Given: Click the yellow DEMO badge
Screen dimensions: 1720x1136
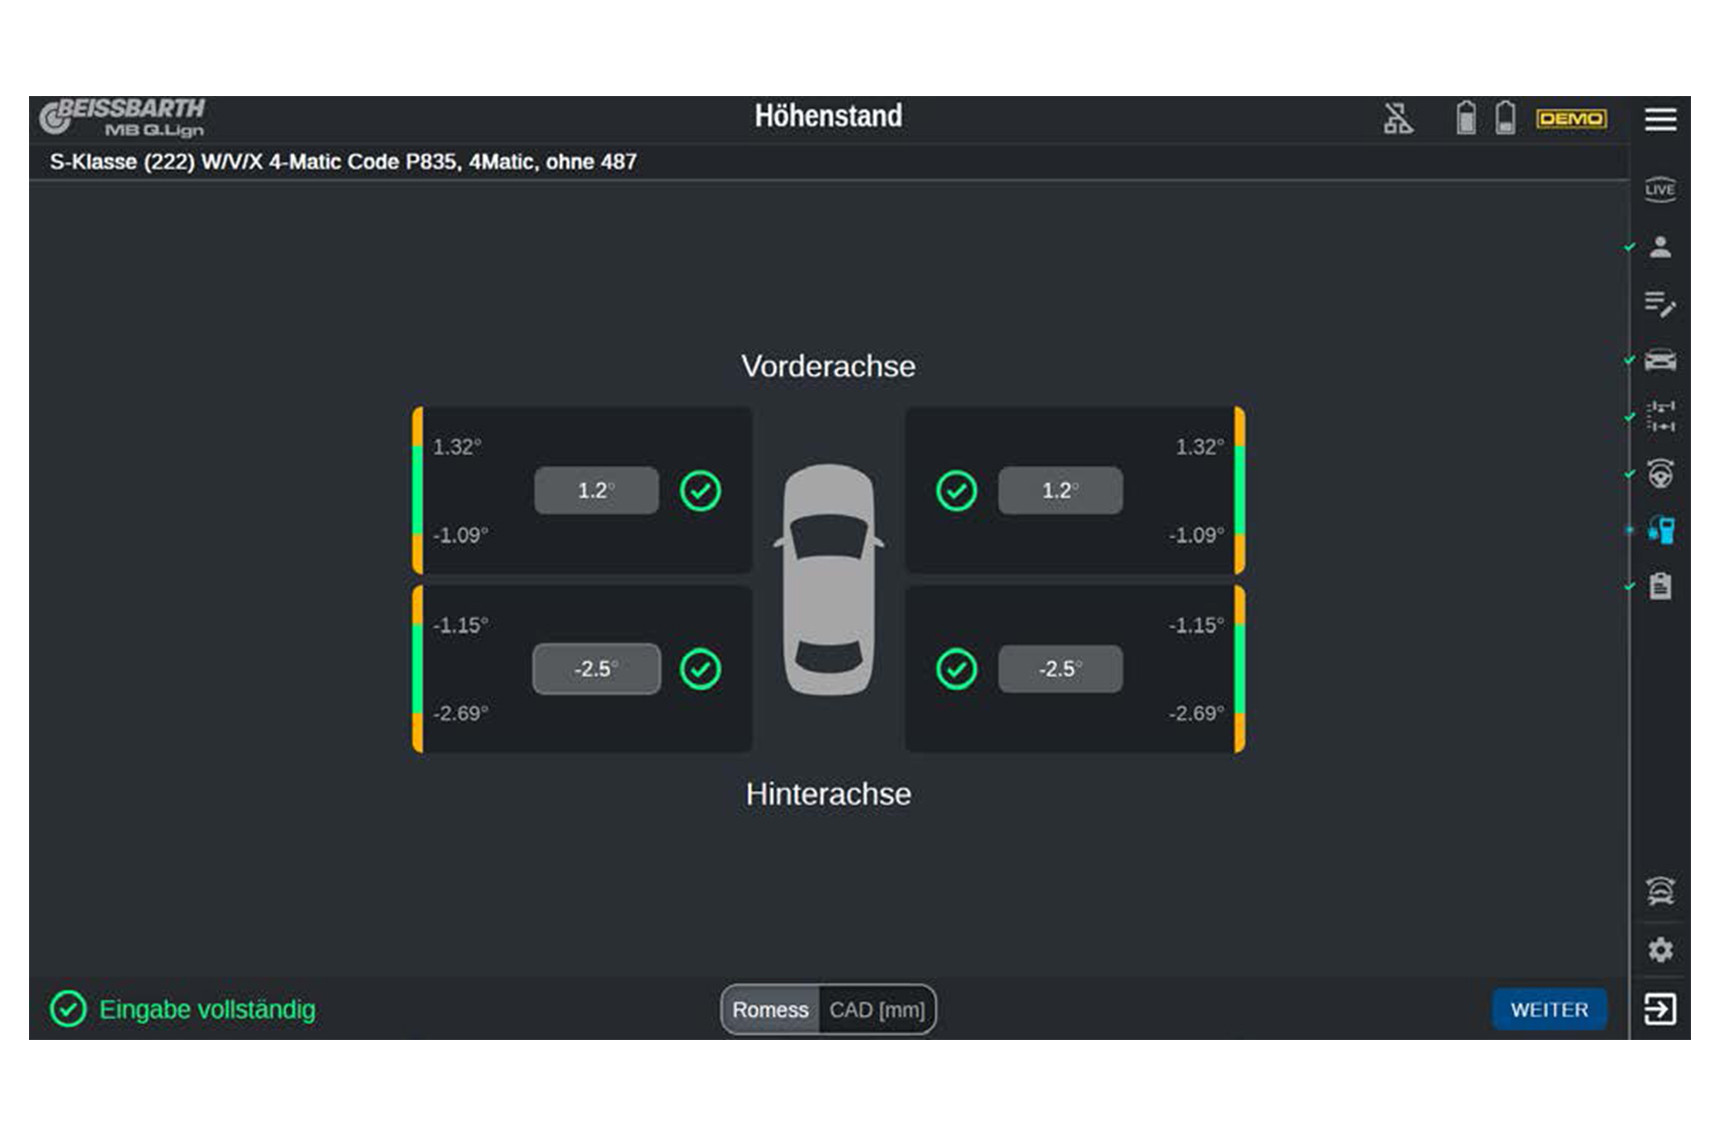Looking at the screenshot, I should [1571, 119].
